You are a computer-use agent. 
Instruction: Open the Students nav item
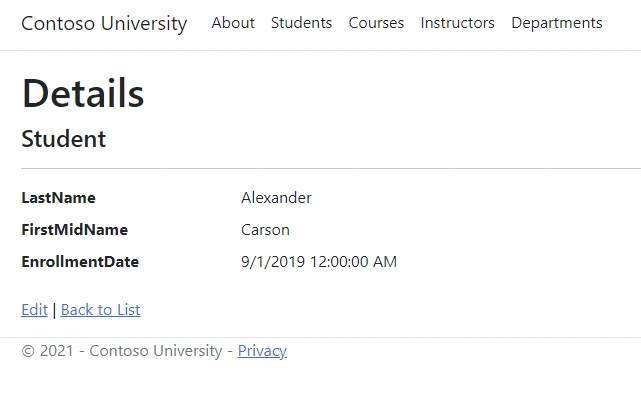pyautogui.click(x=301, y=23)
